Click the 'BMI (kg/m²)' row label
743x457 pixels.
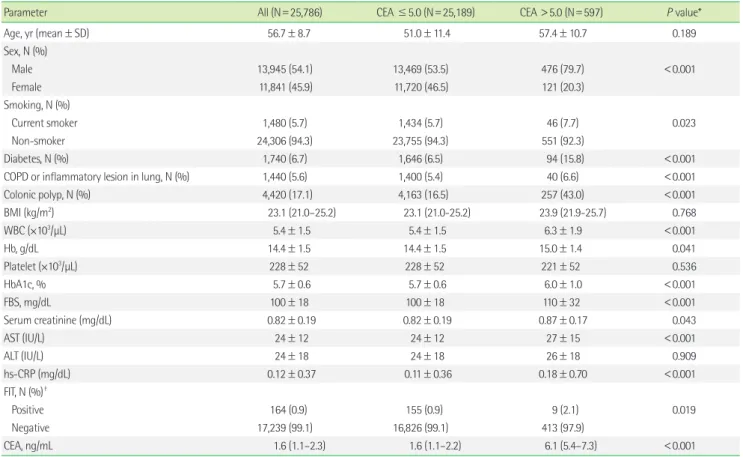click(x=28, y=212)
